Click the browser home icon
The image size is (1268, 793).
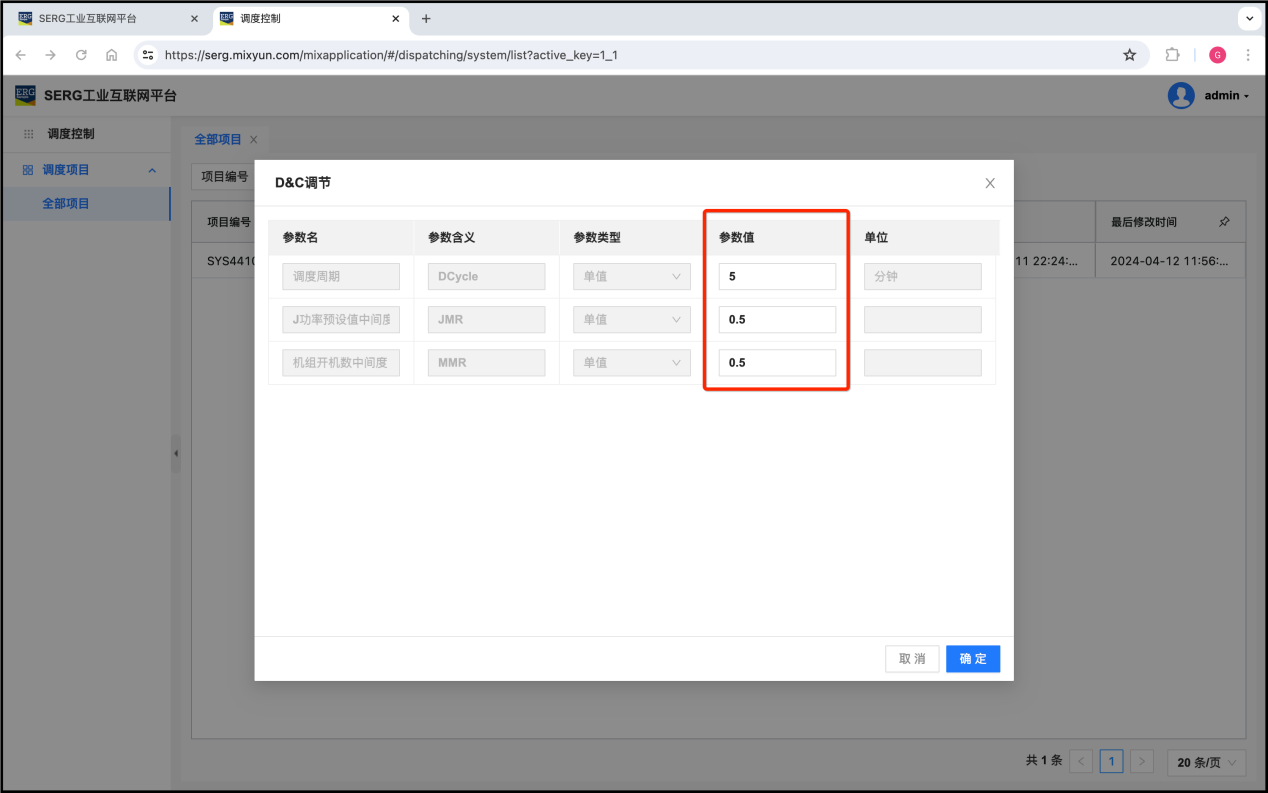tap(111, 55)
